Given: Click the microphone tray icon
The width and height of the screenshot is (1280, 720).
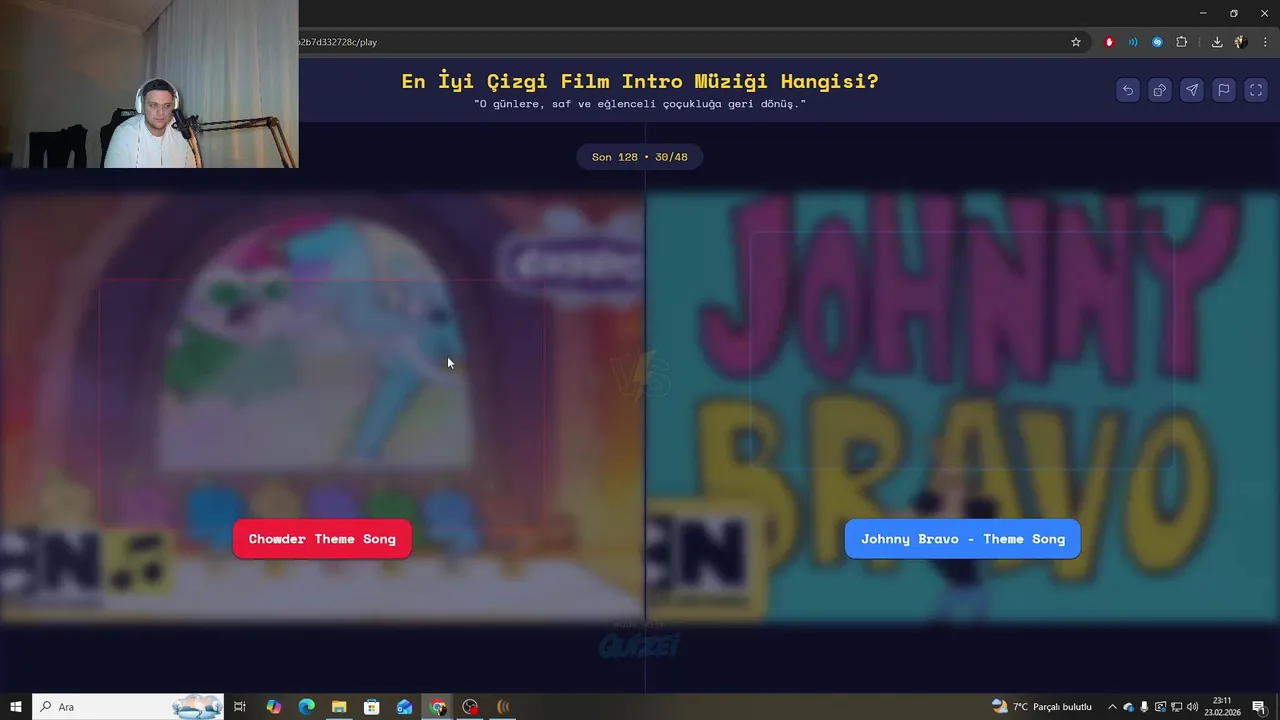Looking at the screenshot, I should [1144, 707].
